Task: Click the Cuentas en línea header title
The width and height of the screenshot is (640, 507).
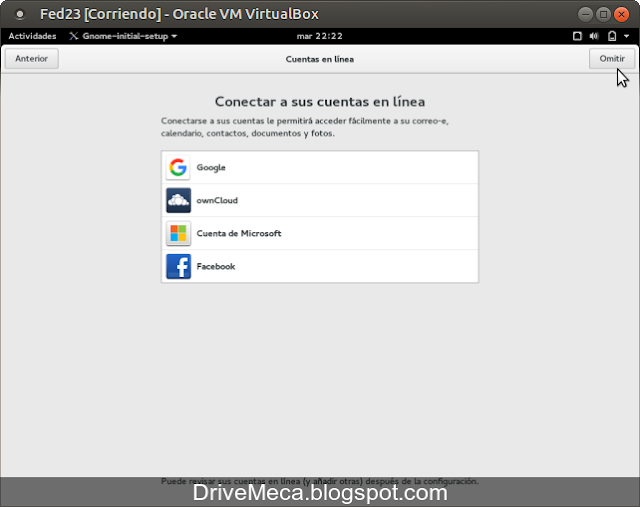Action: 320,59
